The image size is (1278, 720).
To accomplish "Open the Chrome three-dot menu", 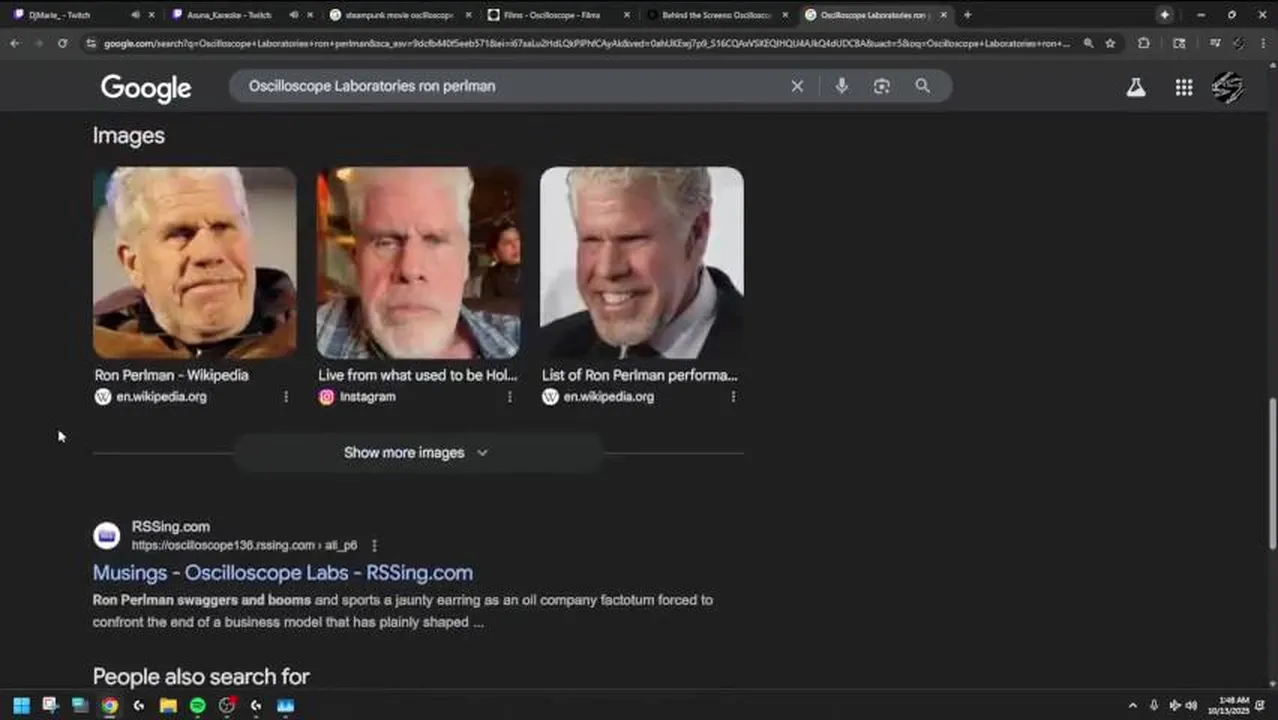I will 1263,43.
